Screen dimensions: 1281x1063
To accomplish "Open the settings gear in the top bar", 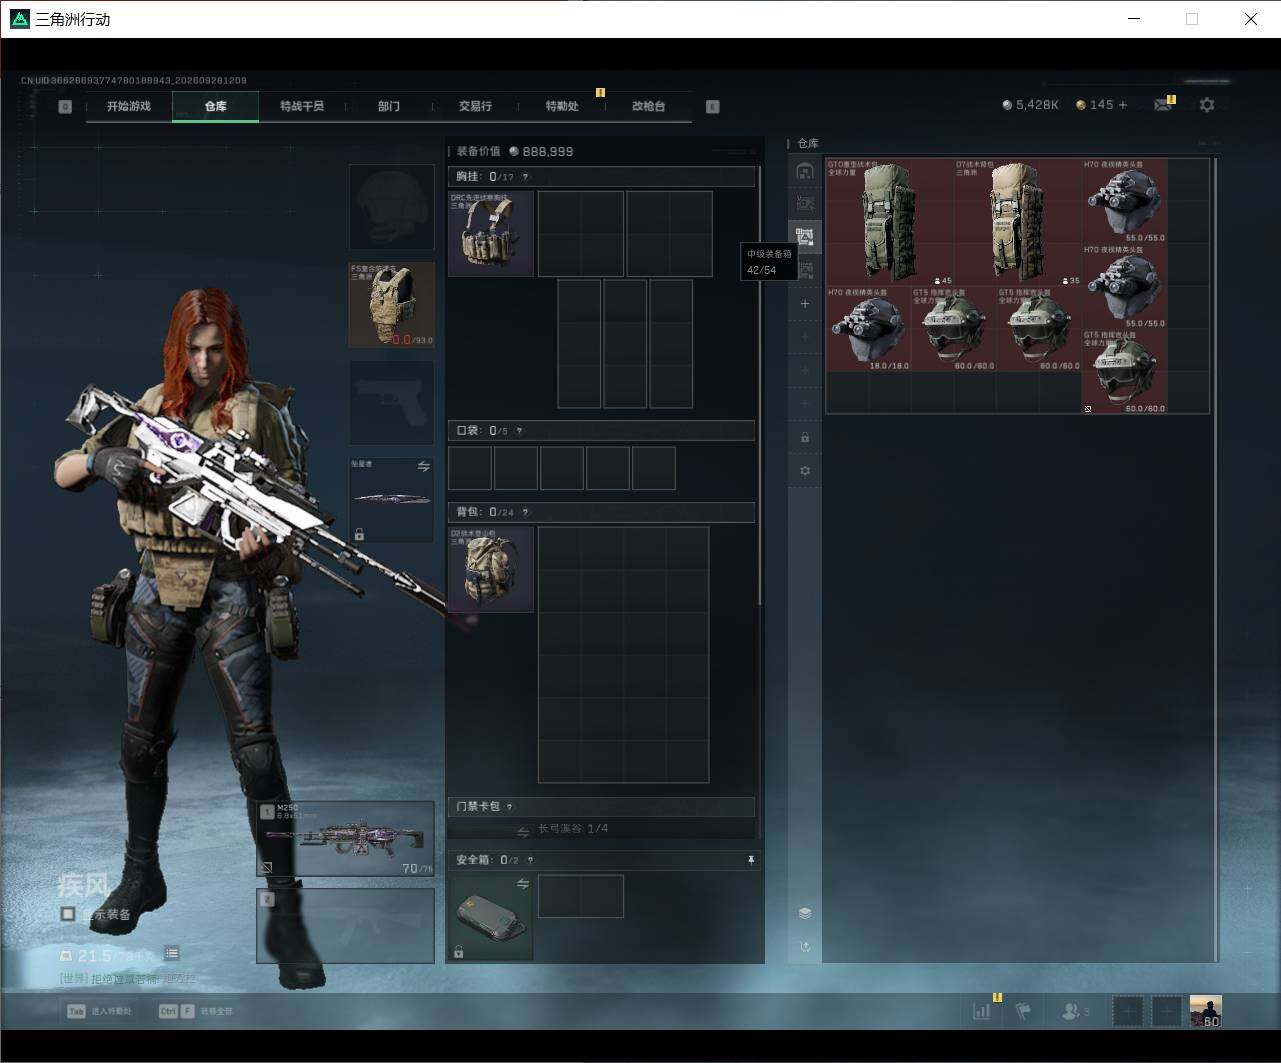I will click(1207, 104).
